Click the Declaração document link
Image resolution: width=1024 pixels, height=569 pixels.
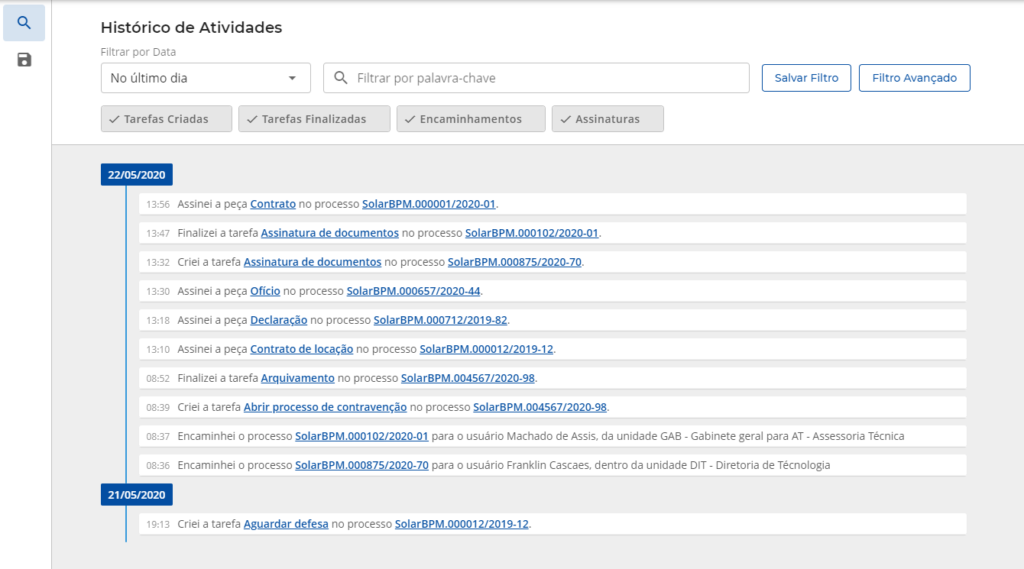278,320
